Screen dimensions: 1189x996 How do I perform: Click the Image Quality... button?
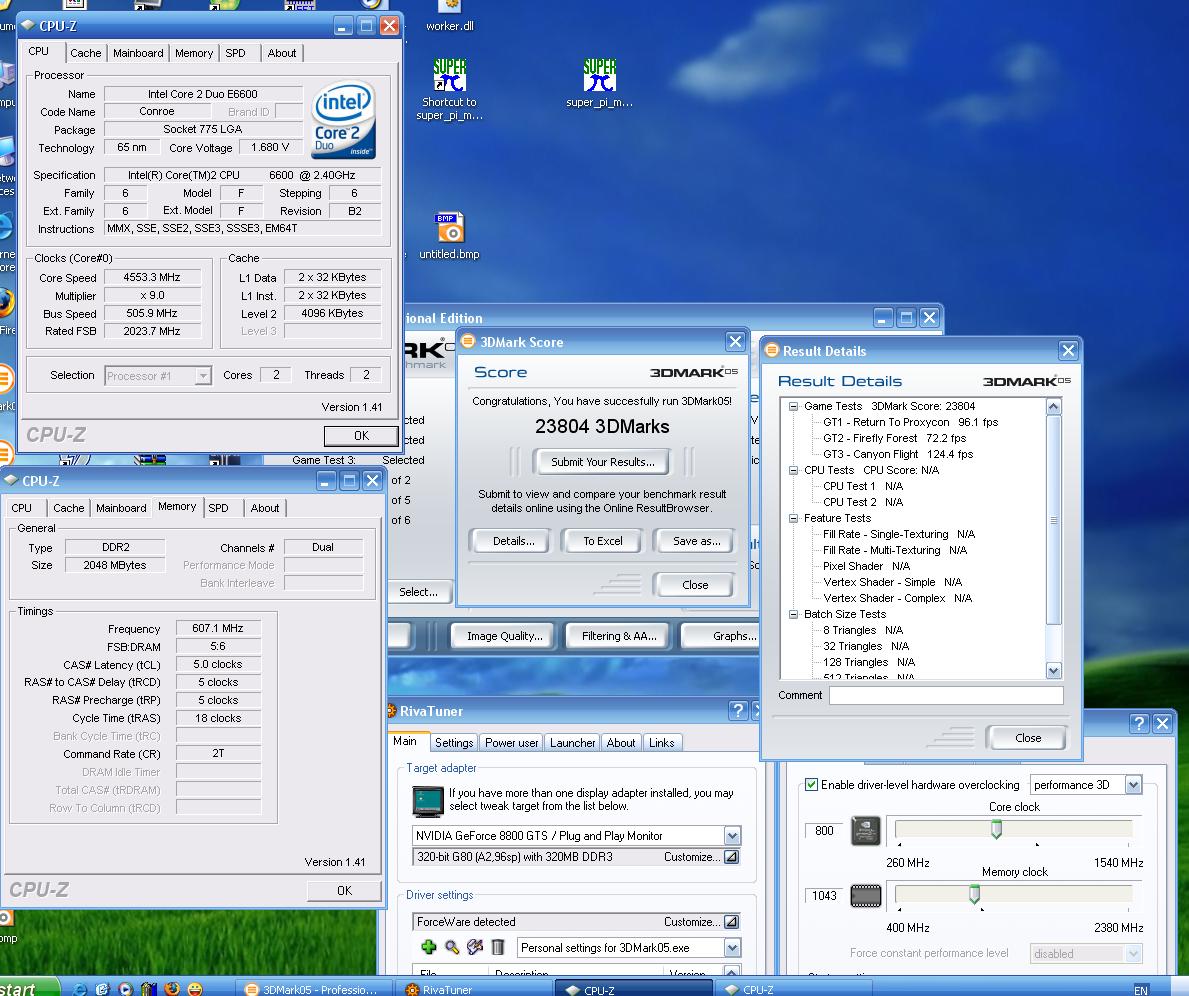click(505, 636)
